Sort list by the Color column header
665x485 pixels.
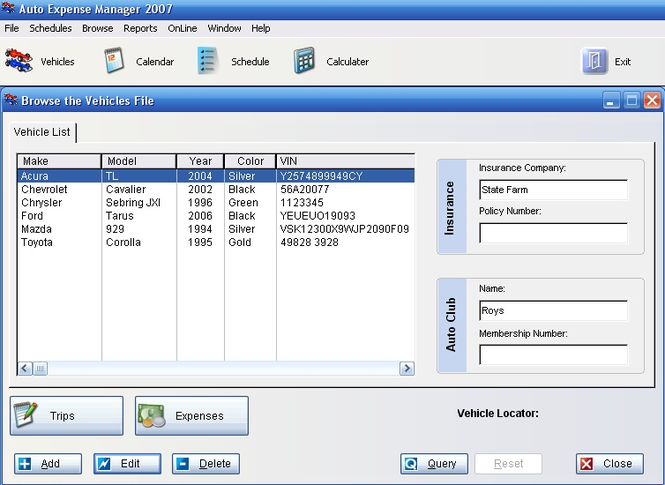(x=250, y=161)
